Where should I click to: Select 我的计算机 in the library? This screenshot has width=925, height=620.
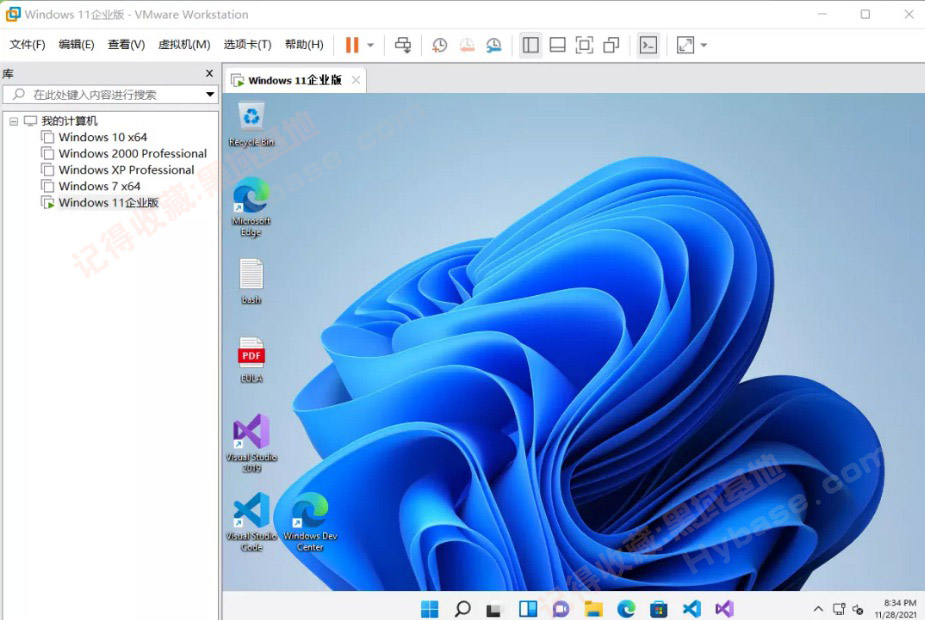(x=69, y=121)
